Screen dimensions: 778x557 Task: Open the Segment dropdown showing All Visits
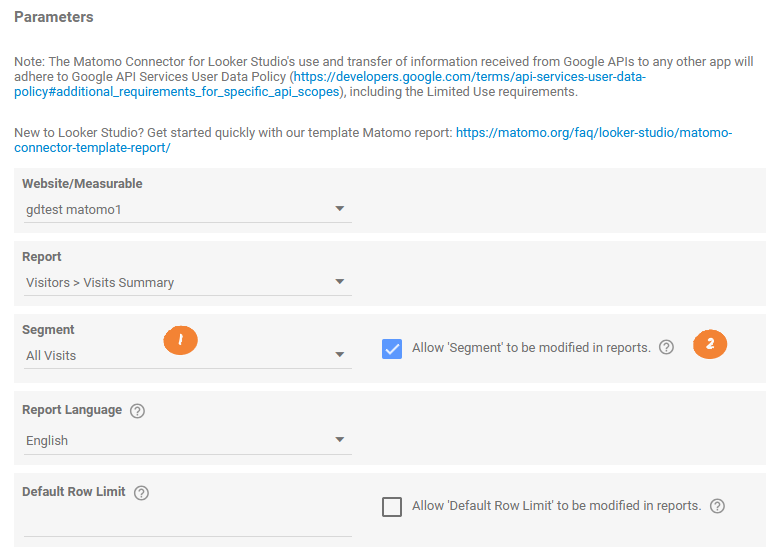coord(340,355)
